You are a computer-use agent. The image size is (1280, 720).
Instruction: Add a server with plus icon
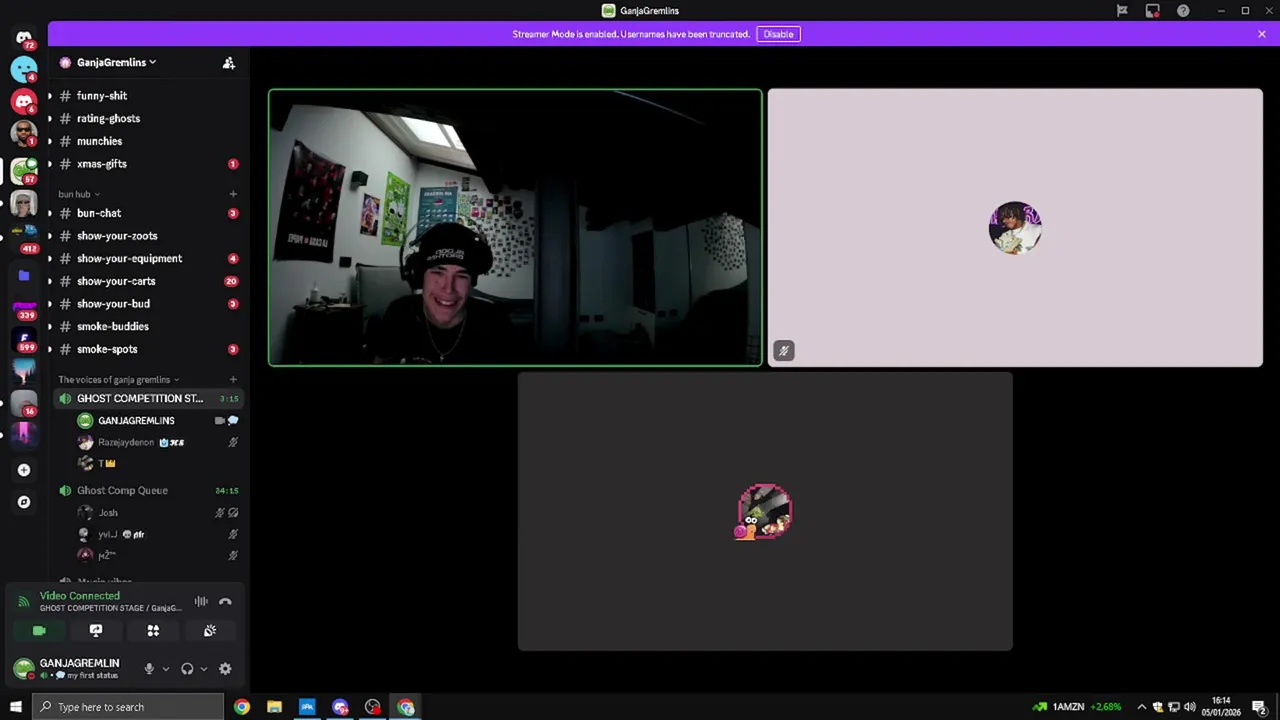(x=24, y=470)
